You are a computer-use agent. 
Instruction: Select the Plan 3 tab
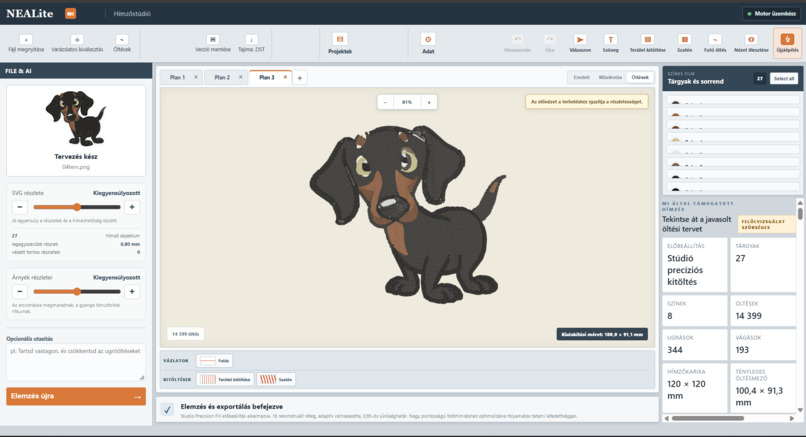click(x=267, y=77)
